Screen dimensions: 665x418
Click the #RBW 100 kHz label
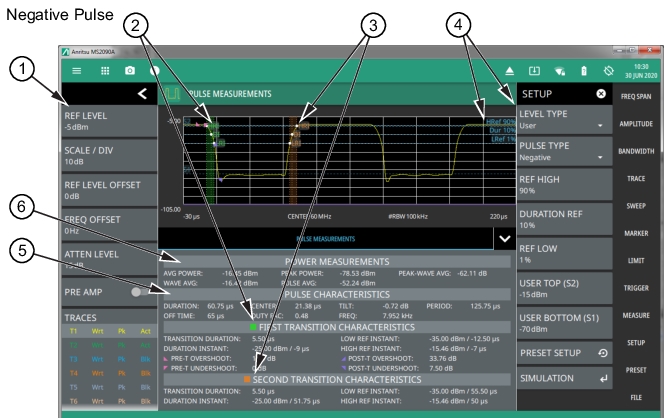point(408,216)
